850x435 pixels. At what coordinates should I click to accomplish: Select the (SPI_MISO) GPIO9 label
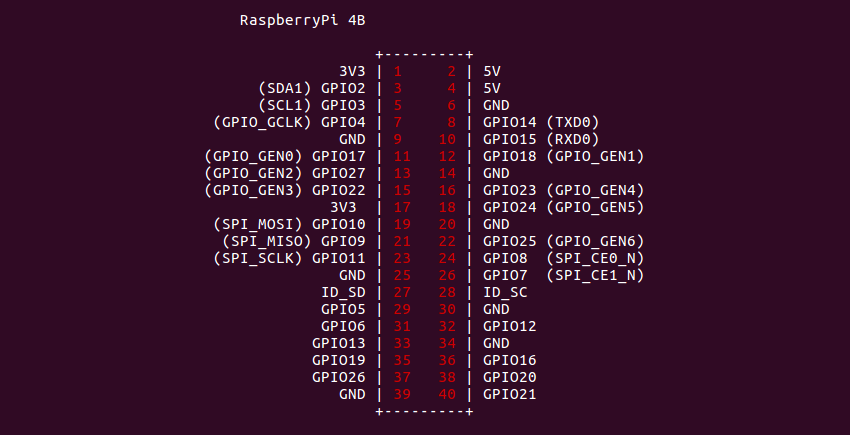pos(294,241)
